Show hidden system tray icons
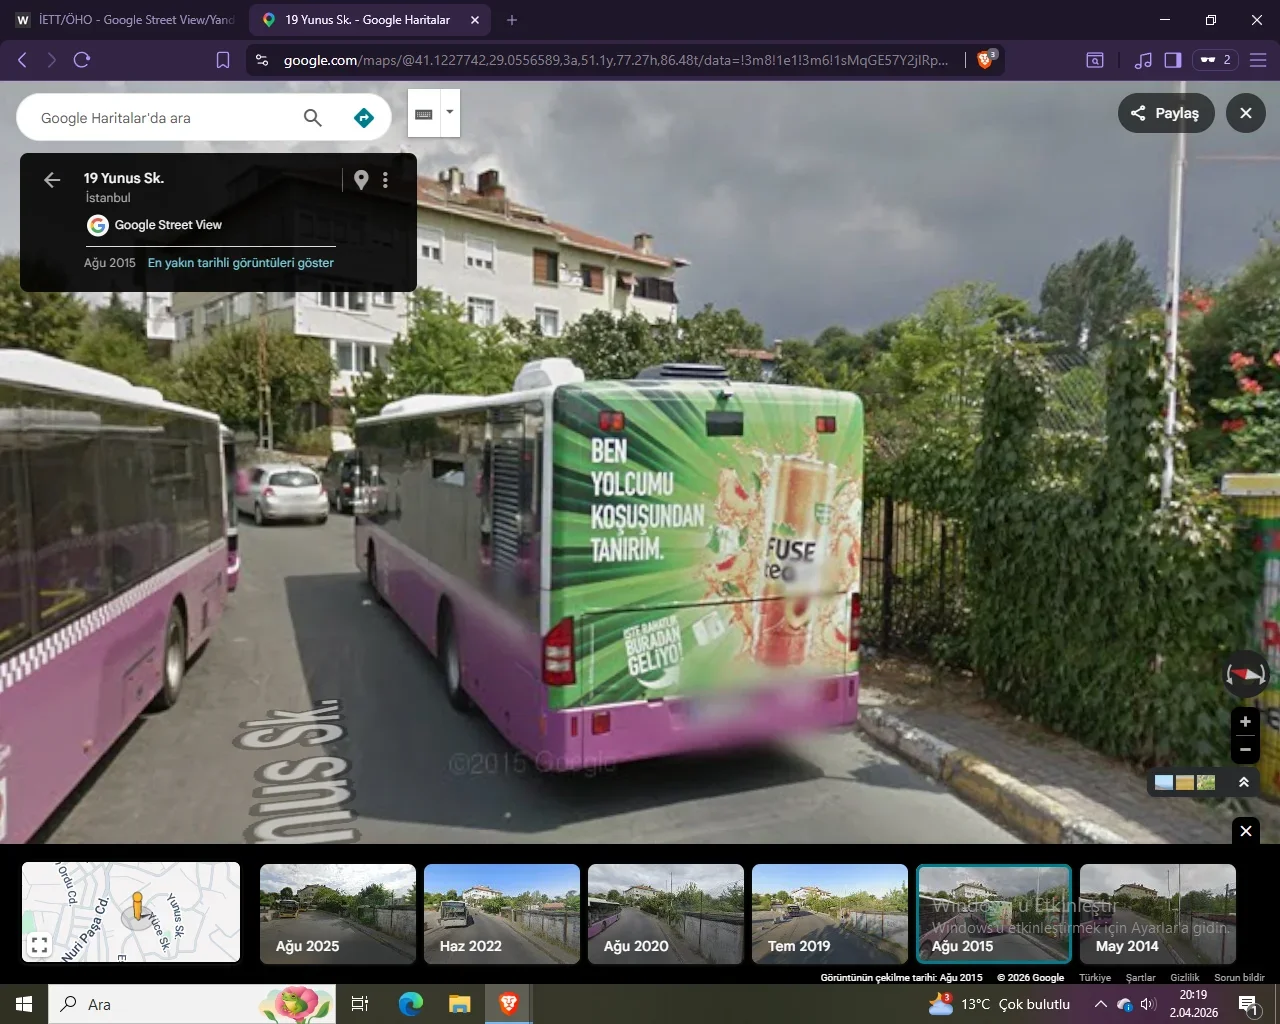This screenshot has height=1024, width=1280. click(1100, 1004)
